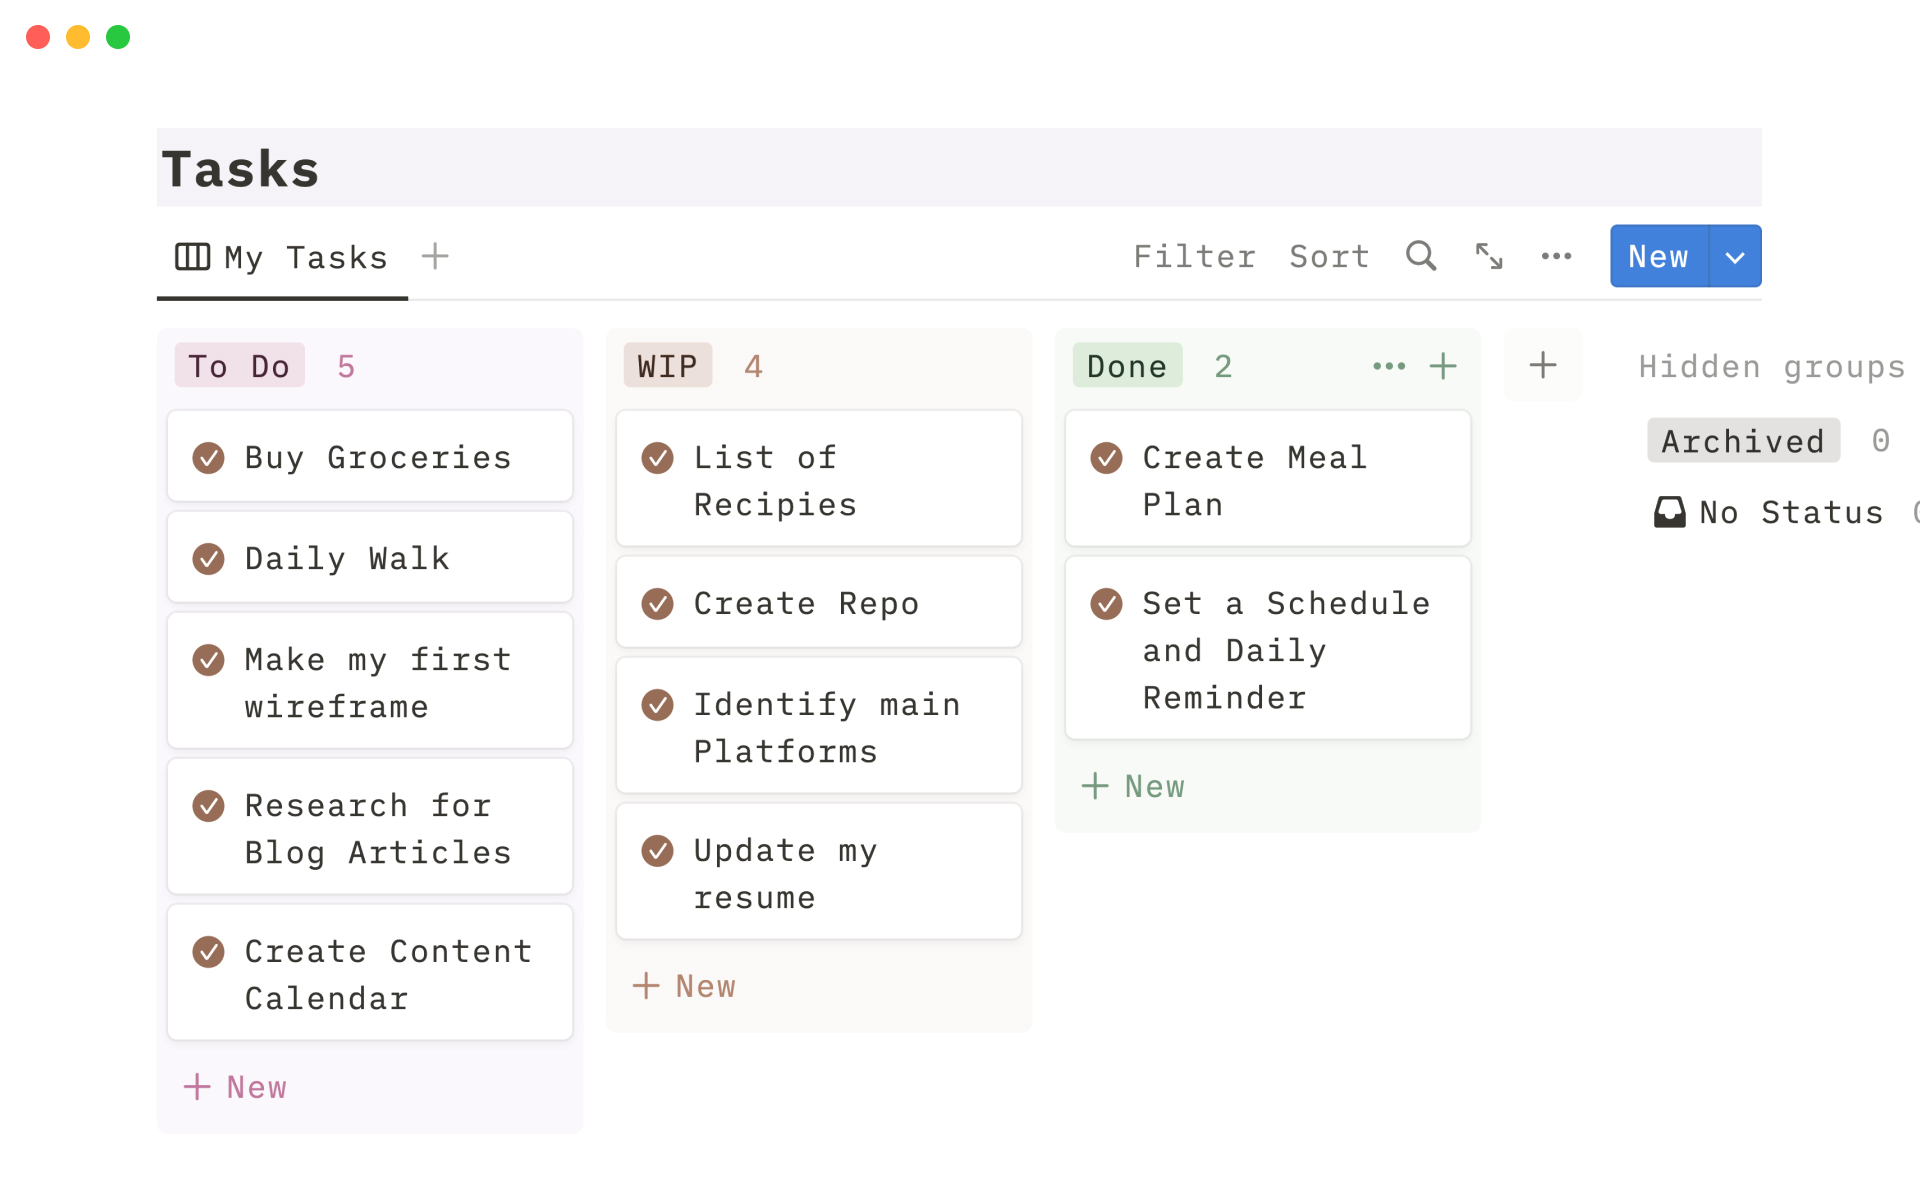Toggle the Buy Groceries checkmark
Viewport: 1920px width, 1200px height.
tap(208, 458)
